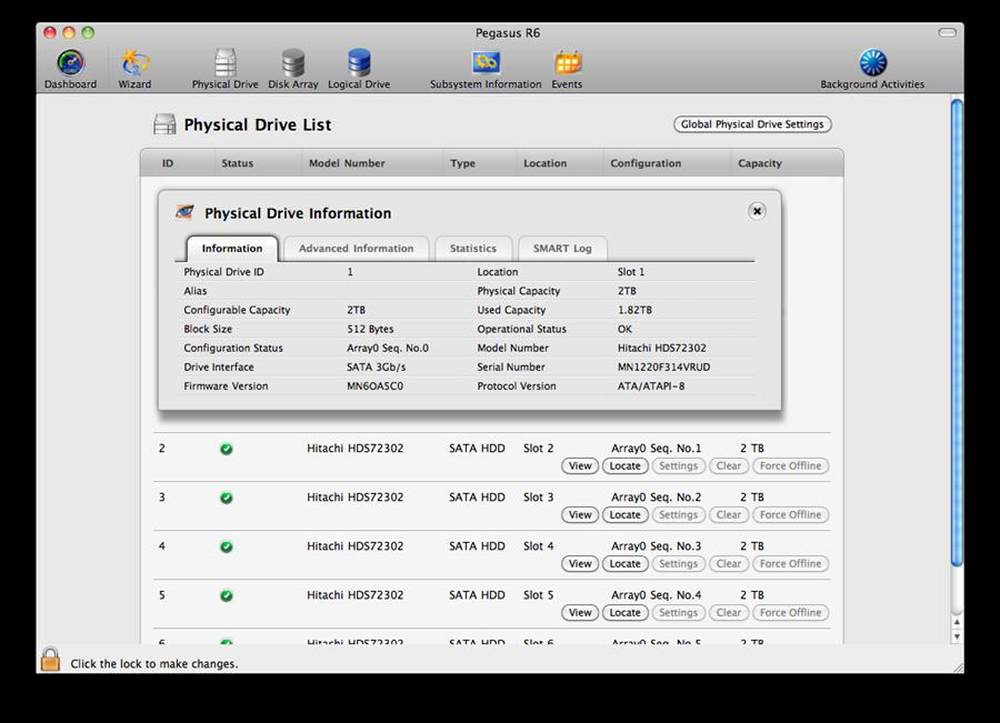The image size is (1000, 723).
Task: Click the firmware version value MN6OA5C0
Action: coord(375,386)
